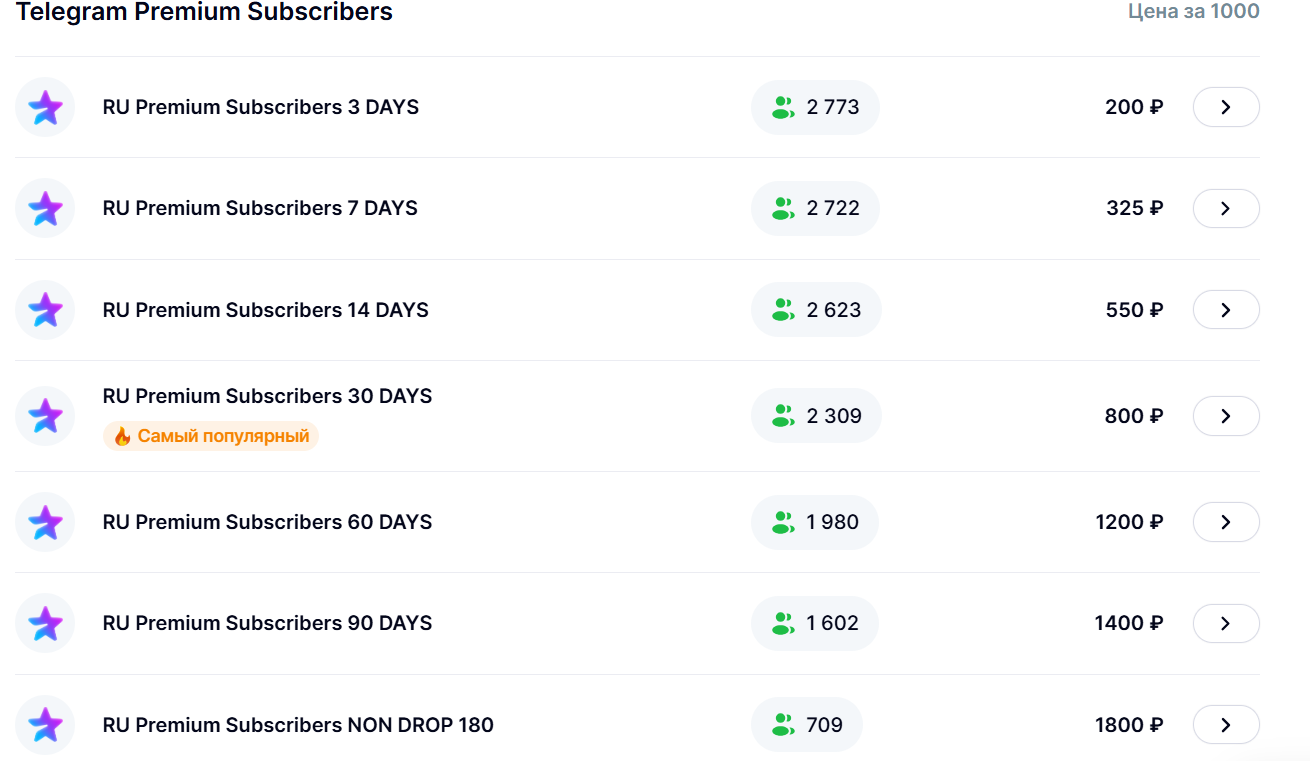Screen dimensions: 1310x761
Task: Open the NON DROP 180 arrow button
Action: tap(1226, 725)
